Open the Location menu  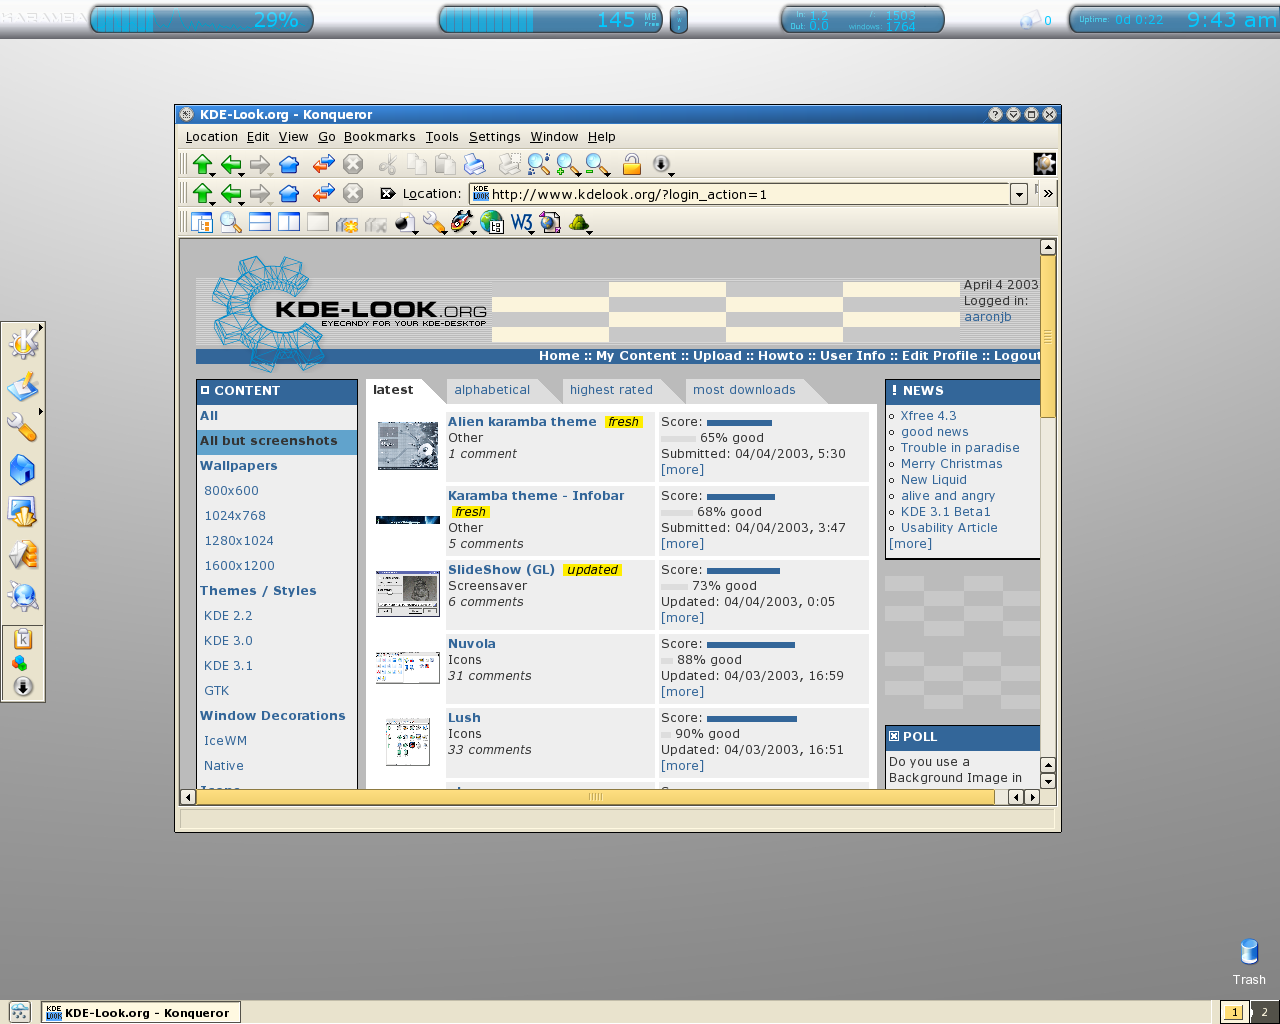click(x=212, y=137)
